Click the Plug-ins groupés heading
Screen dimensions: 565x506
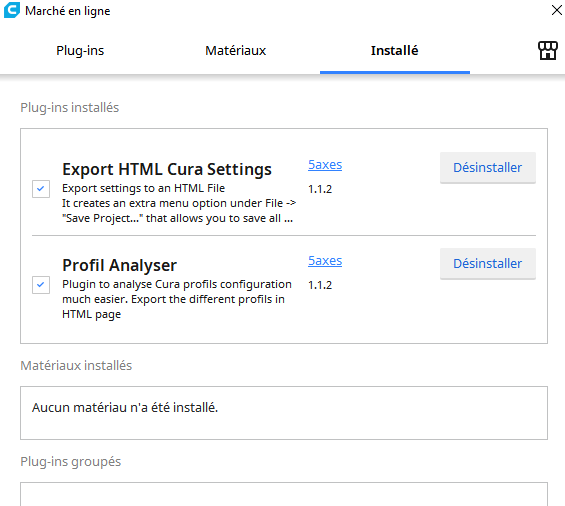pyautogui.click(x=71, y=462)
